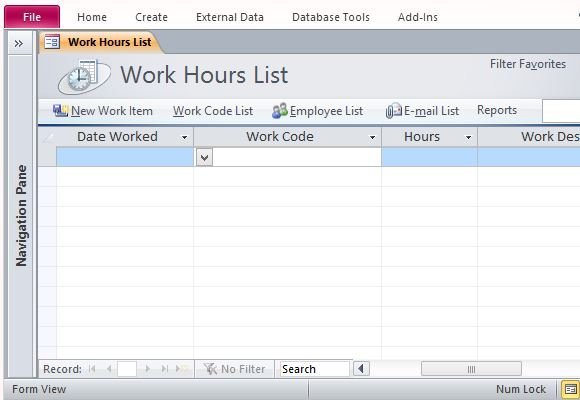580x400 pixels.
Task: Click the Date Worked column header
Action: (125, 137)
